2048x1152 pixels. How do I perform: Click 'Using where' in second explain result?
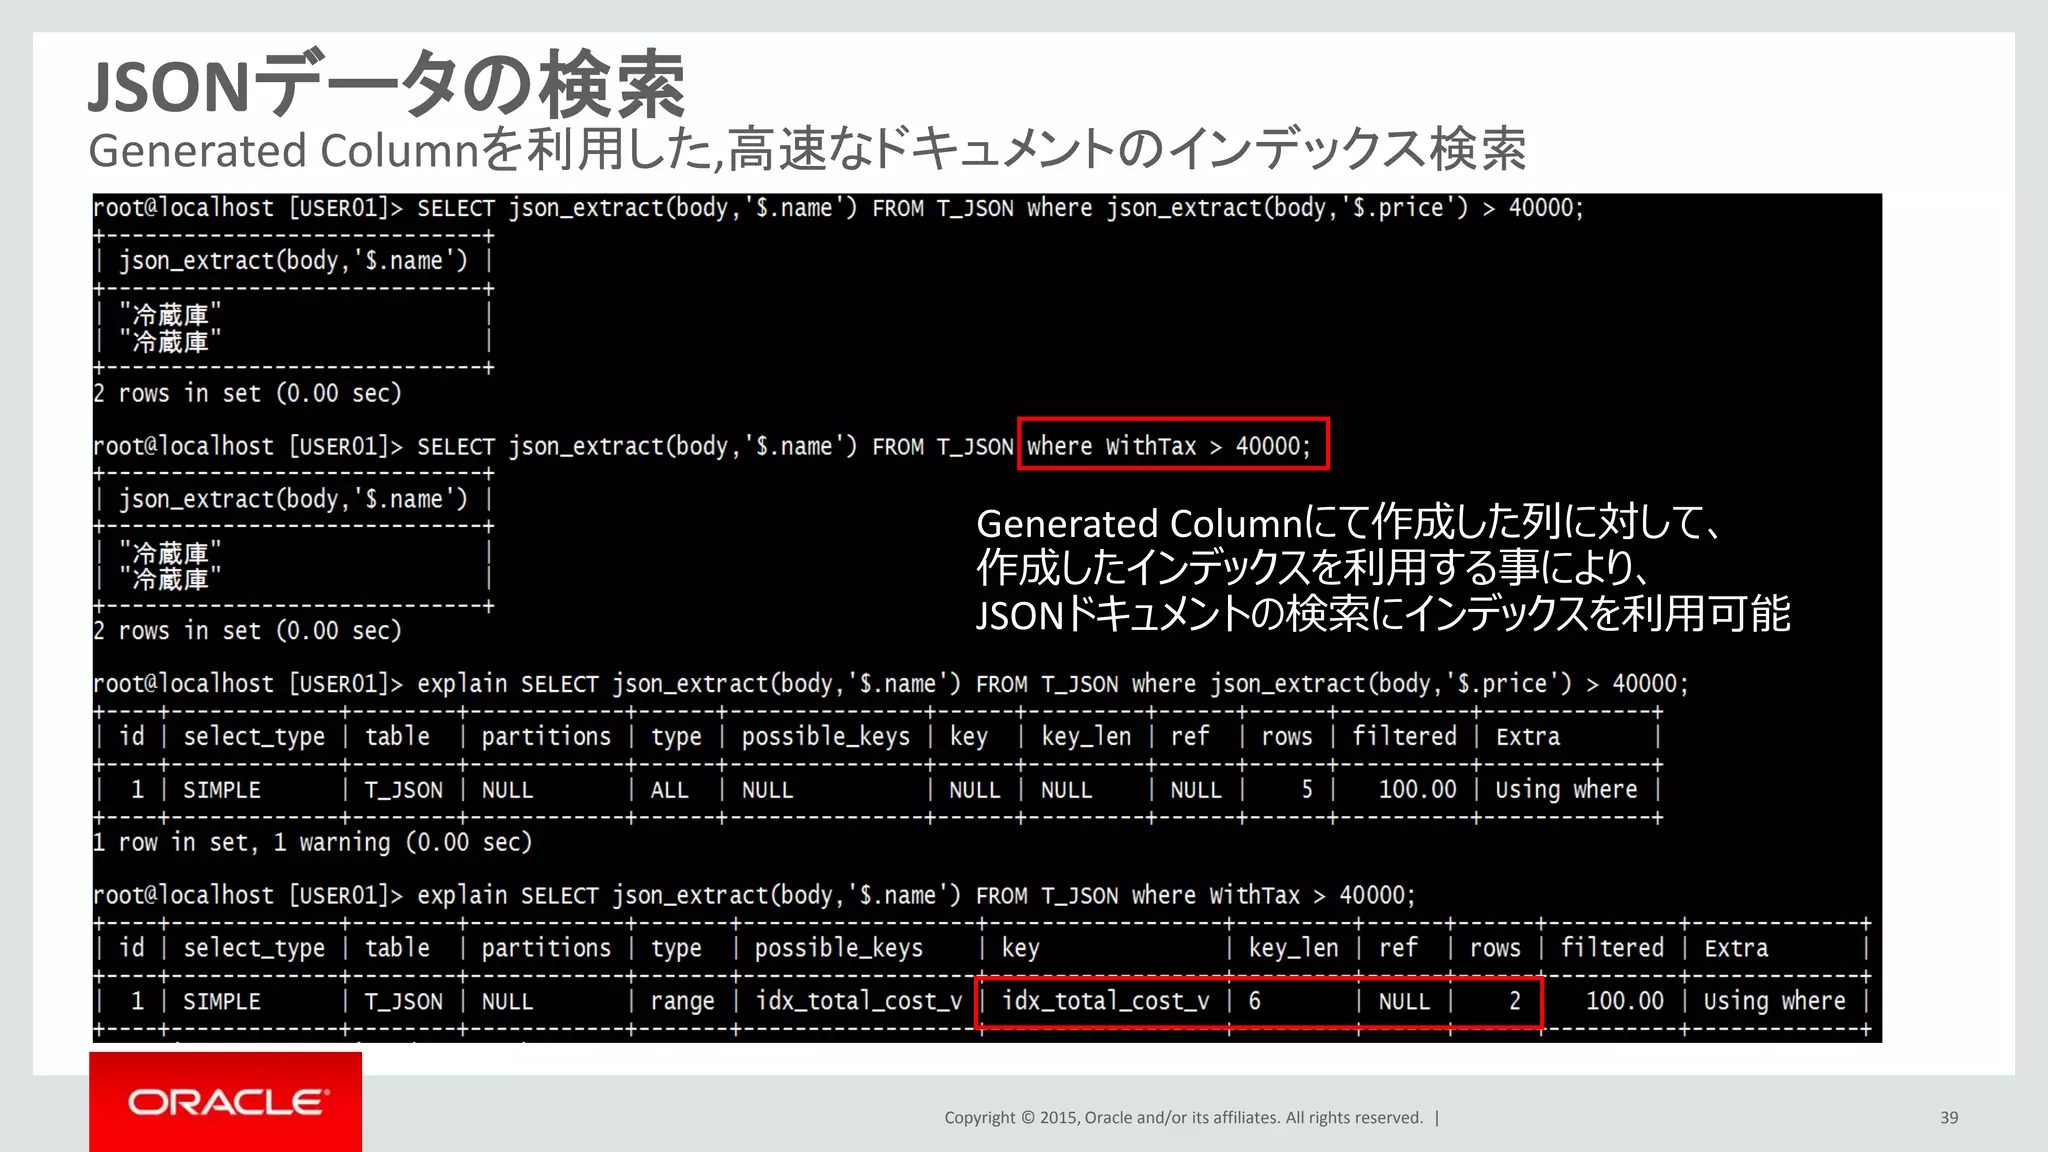pos(1774,1001)
